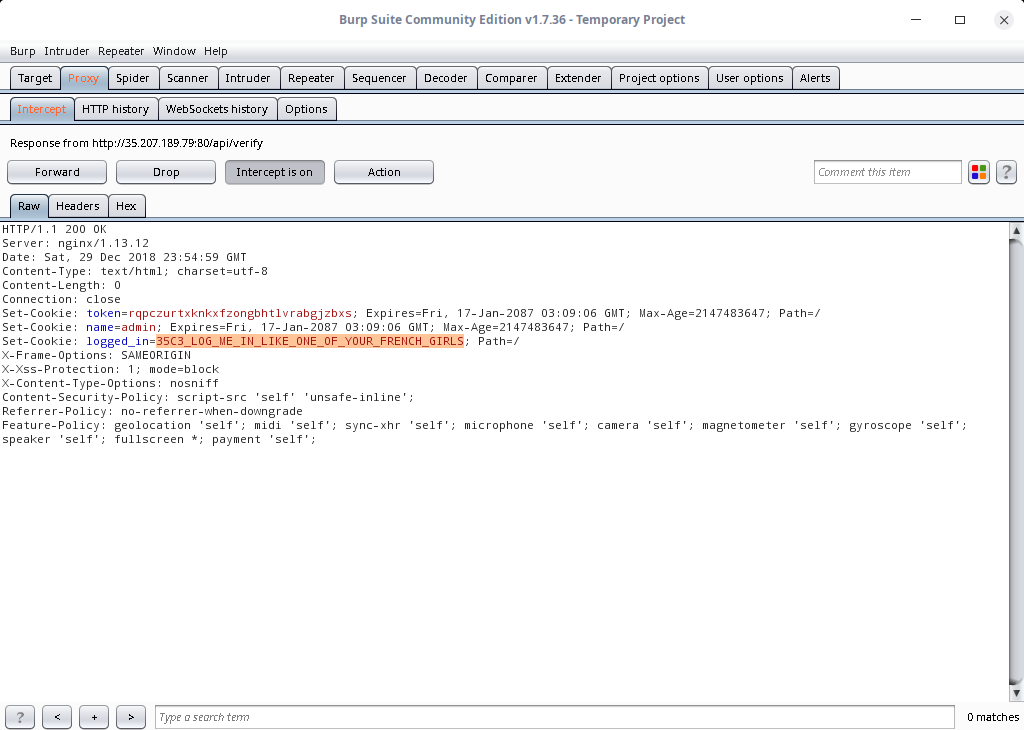The image size is (1024, 730).
Task: Go to previous search match arrow
Action: (57, 717)
